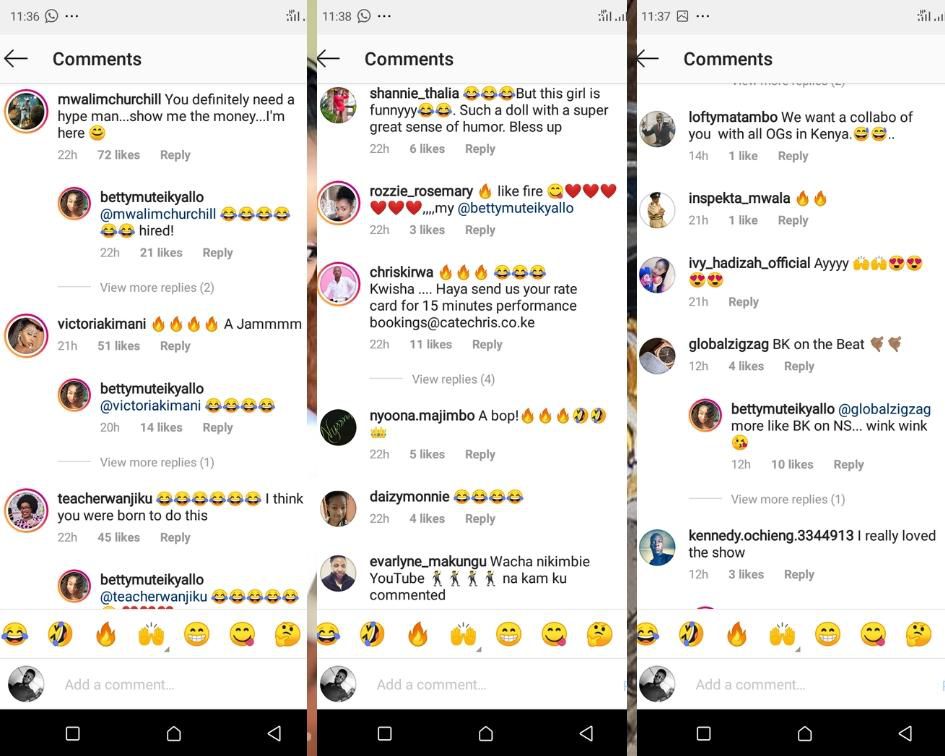Tap the back arrow in the middle Comments screen
The width and height of the screenshot is (945, 756).
[x=328, y=58]
